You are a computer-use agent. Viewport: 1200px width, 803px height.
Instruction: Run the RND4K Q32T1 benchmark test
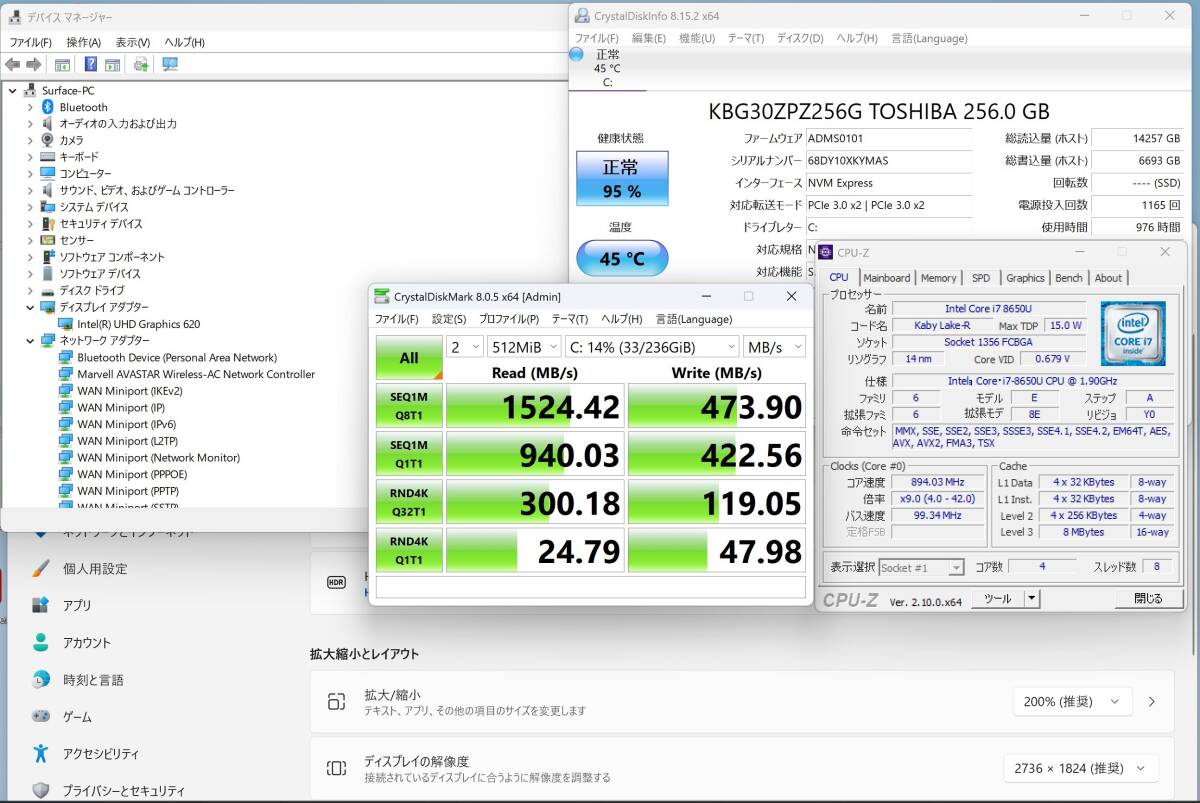(x=409, y=503)
